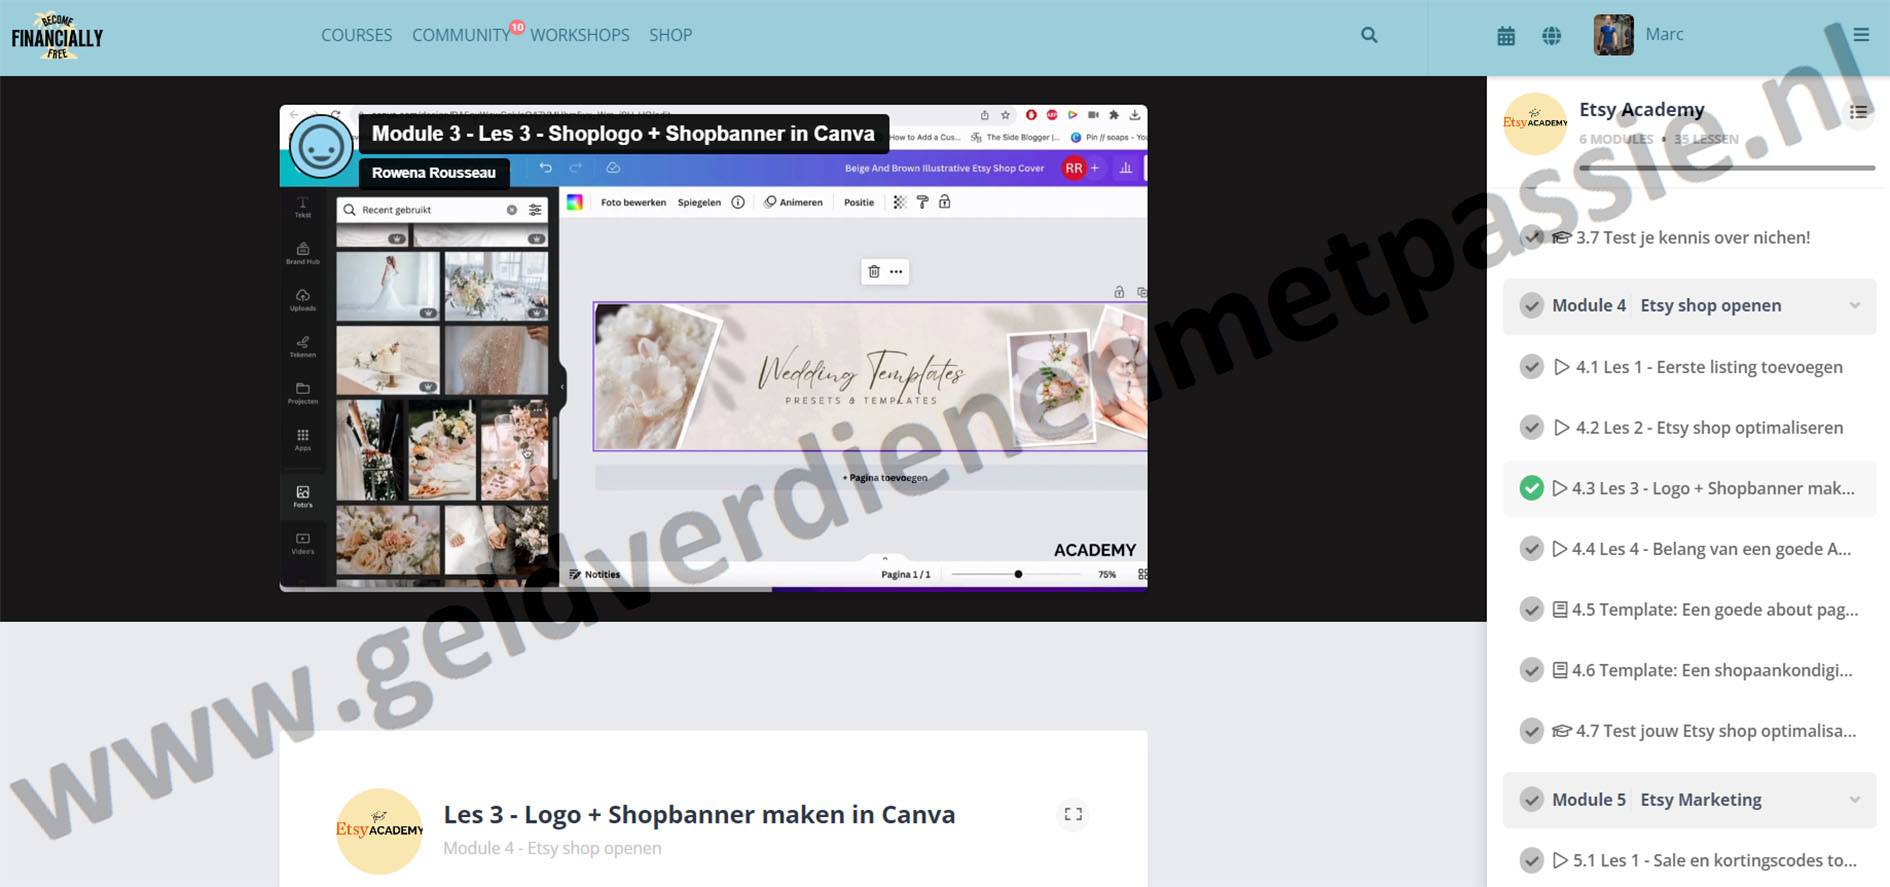Click Marc's profile avatar

tap(1613, 35)
